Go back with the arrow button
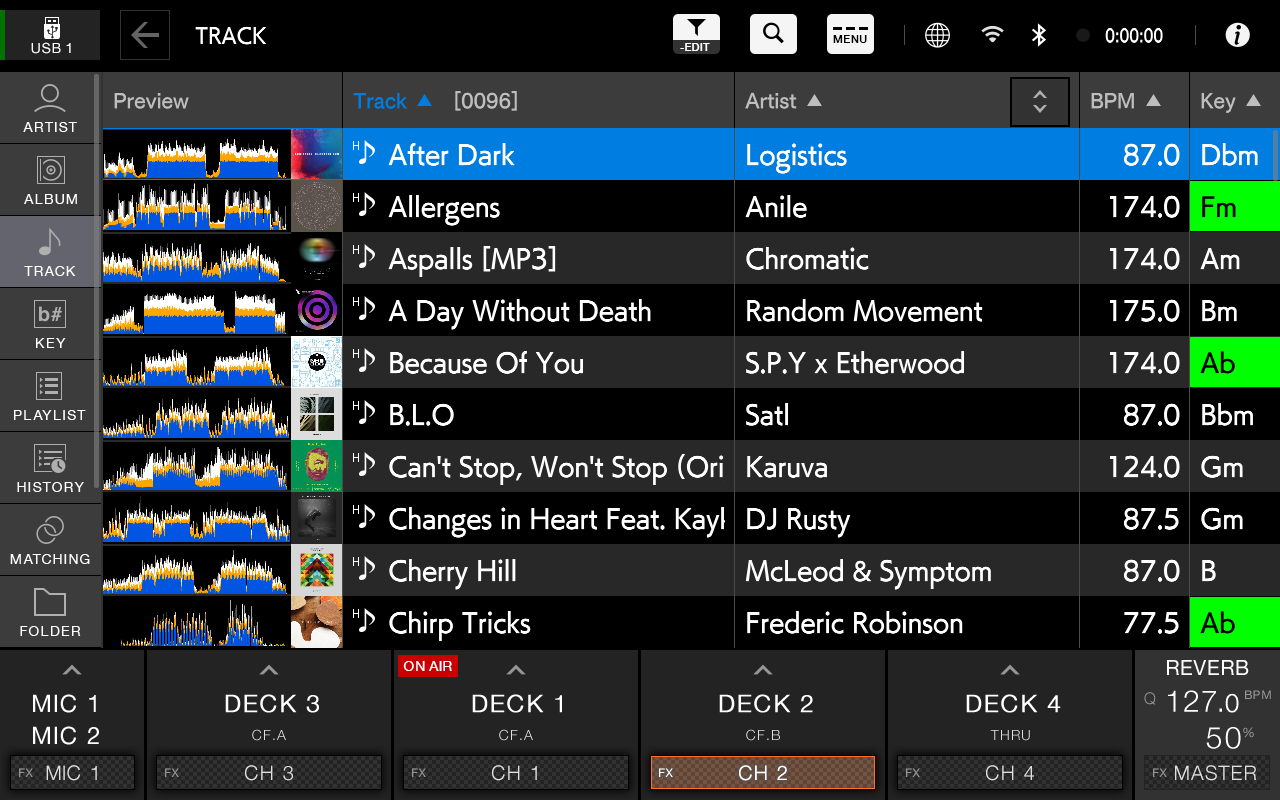The height and width of the screenshot is (800, 1280). tap(145, 35)
